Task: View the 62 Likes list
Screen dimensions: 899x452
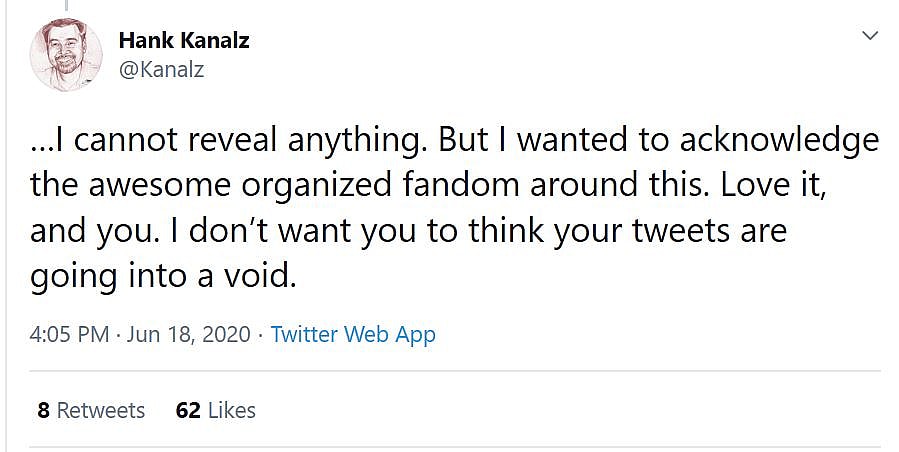Action: tap(215, 410)
